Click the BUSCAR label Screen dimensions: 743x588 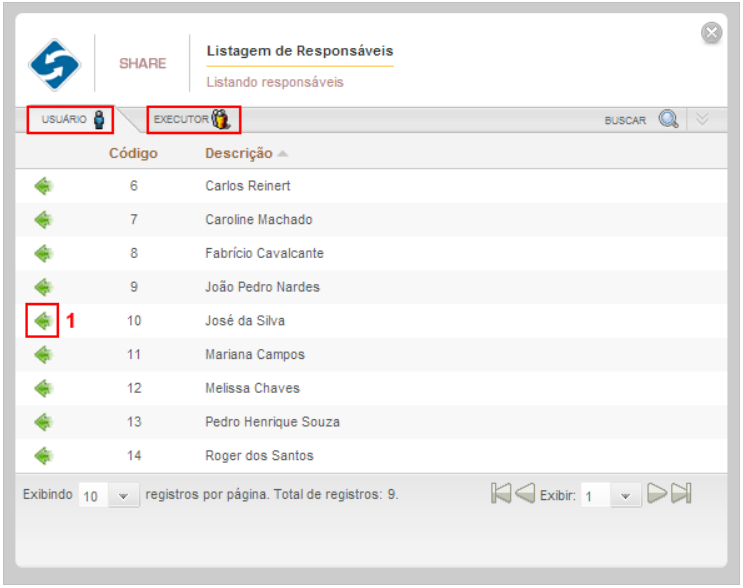pos(625,120)
